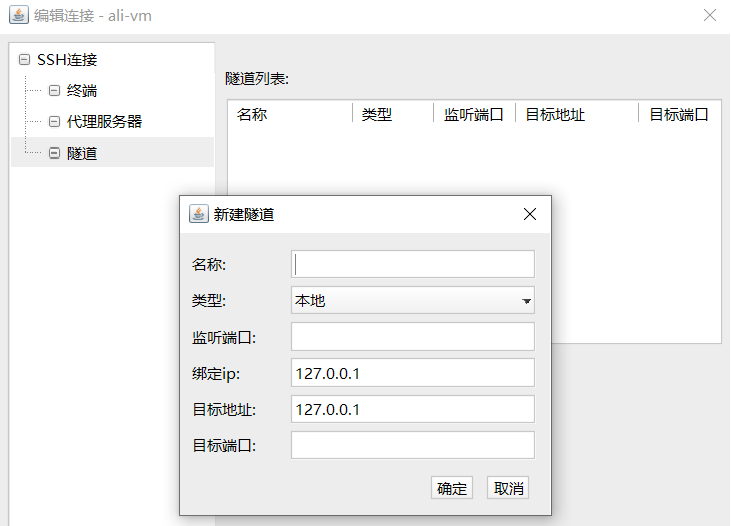Select 代理服务器 in the settings tree
Screen dimensions: 731x526
[104, 122]
